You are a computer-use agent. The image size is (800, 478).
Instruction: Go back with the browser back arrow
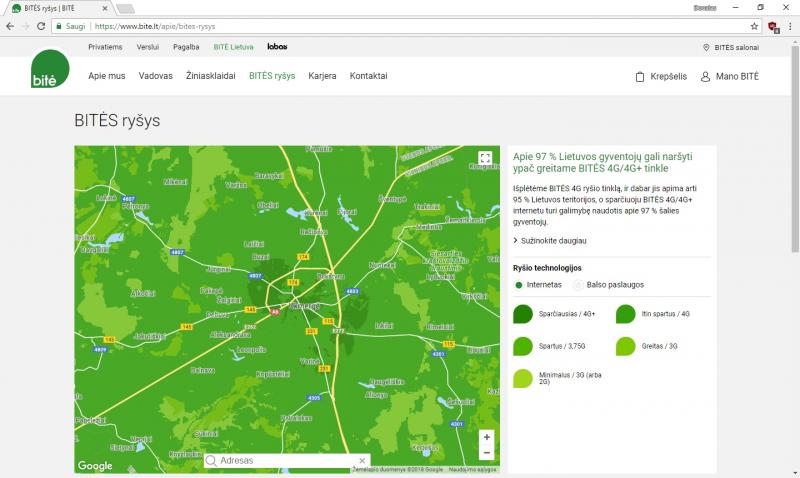(10, 26)
